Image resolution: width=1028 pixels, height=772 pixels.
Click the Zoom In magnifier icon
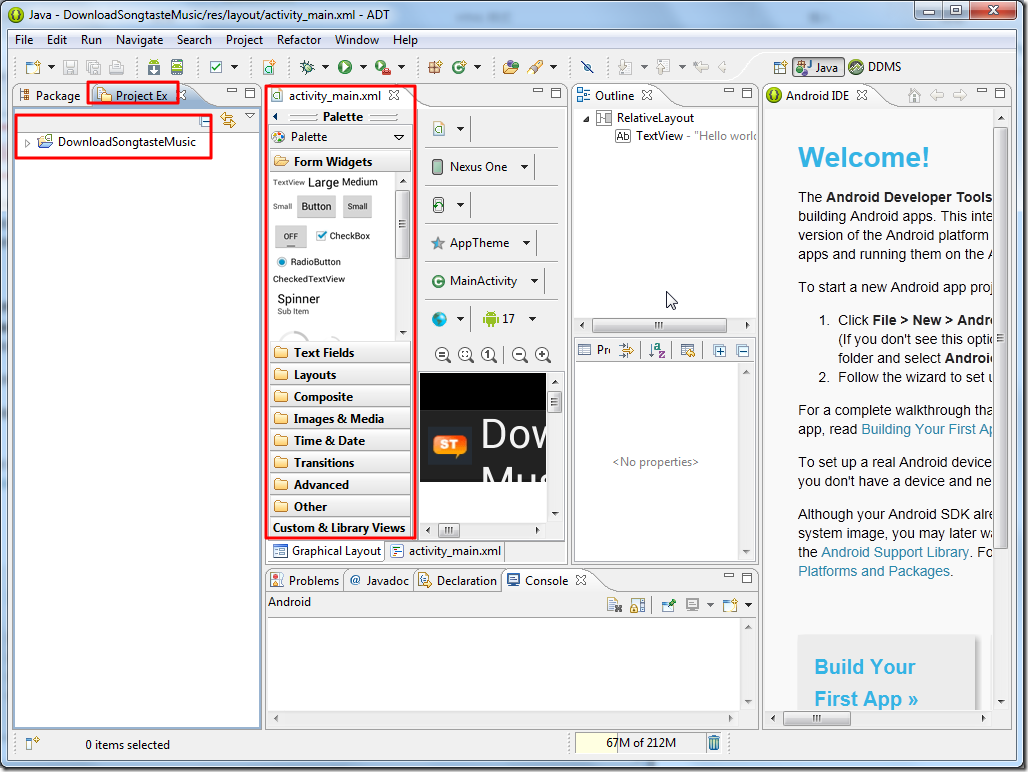click(x=543, y=355)
